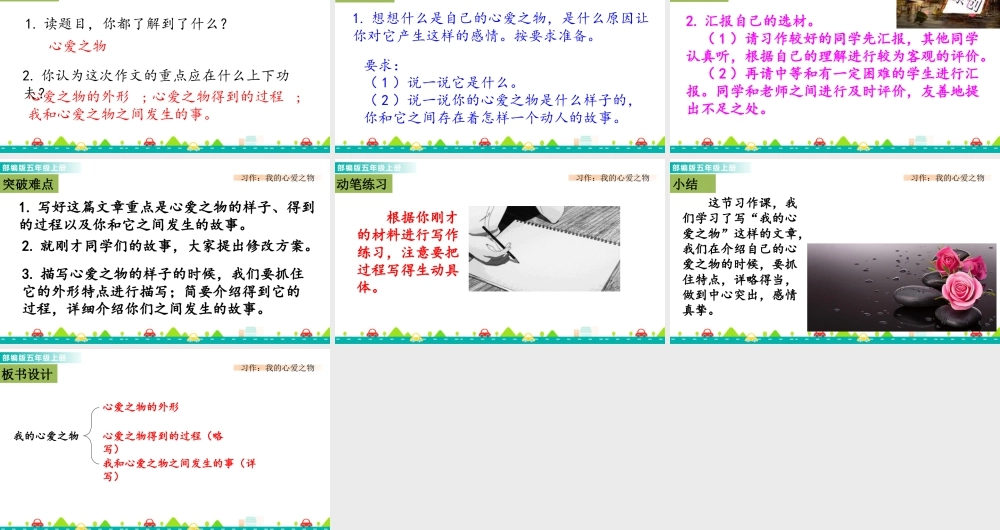The image size is (1000, 530).
Task: Select the slide asking 读题目，你都了解到了什么
Action: (165, 77)
